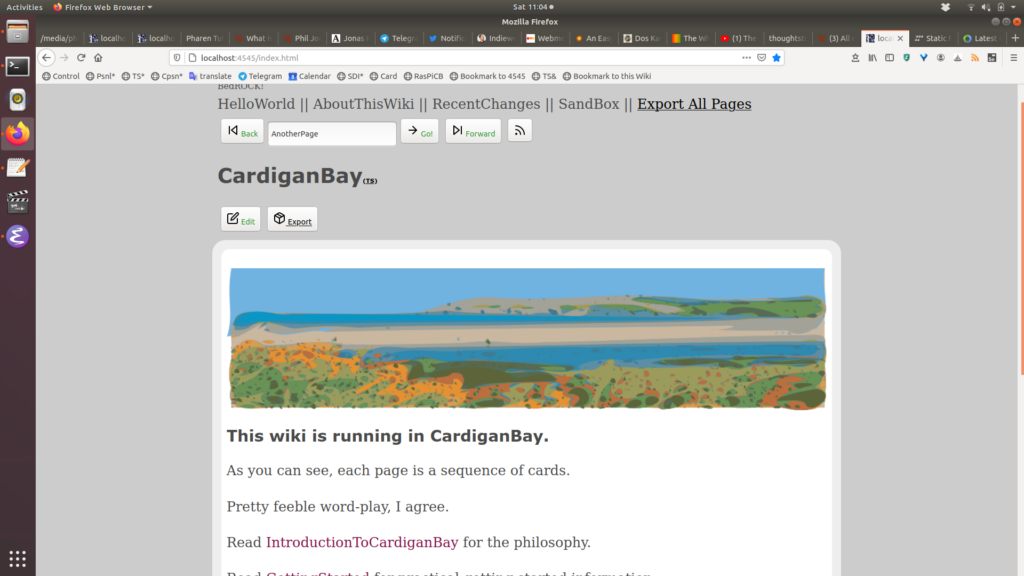The width and height of the screenshot is (1024, 576).
Task: Open the Psnl* bookmark
Action: click(x=100, y=76)
